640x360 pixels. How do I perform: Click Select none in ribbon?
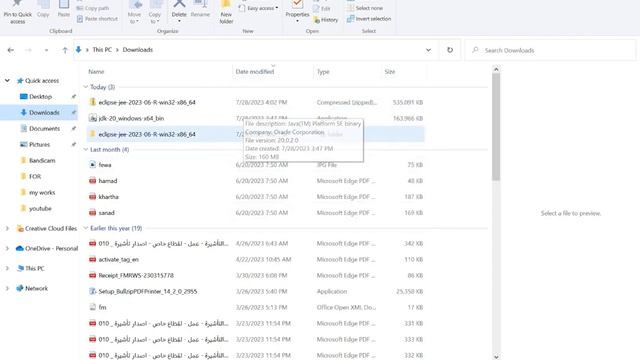(365, 8)
